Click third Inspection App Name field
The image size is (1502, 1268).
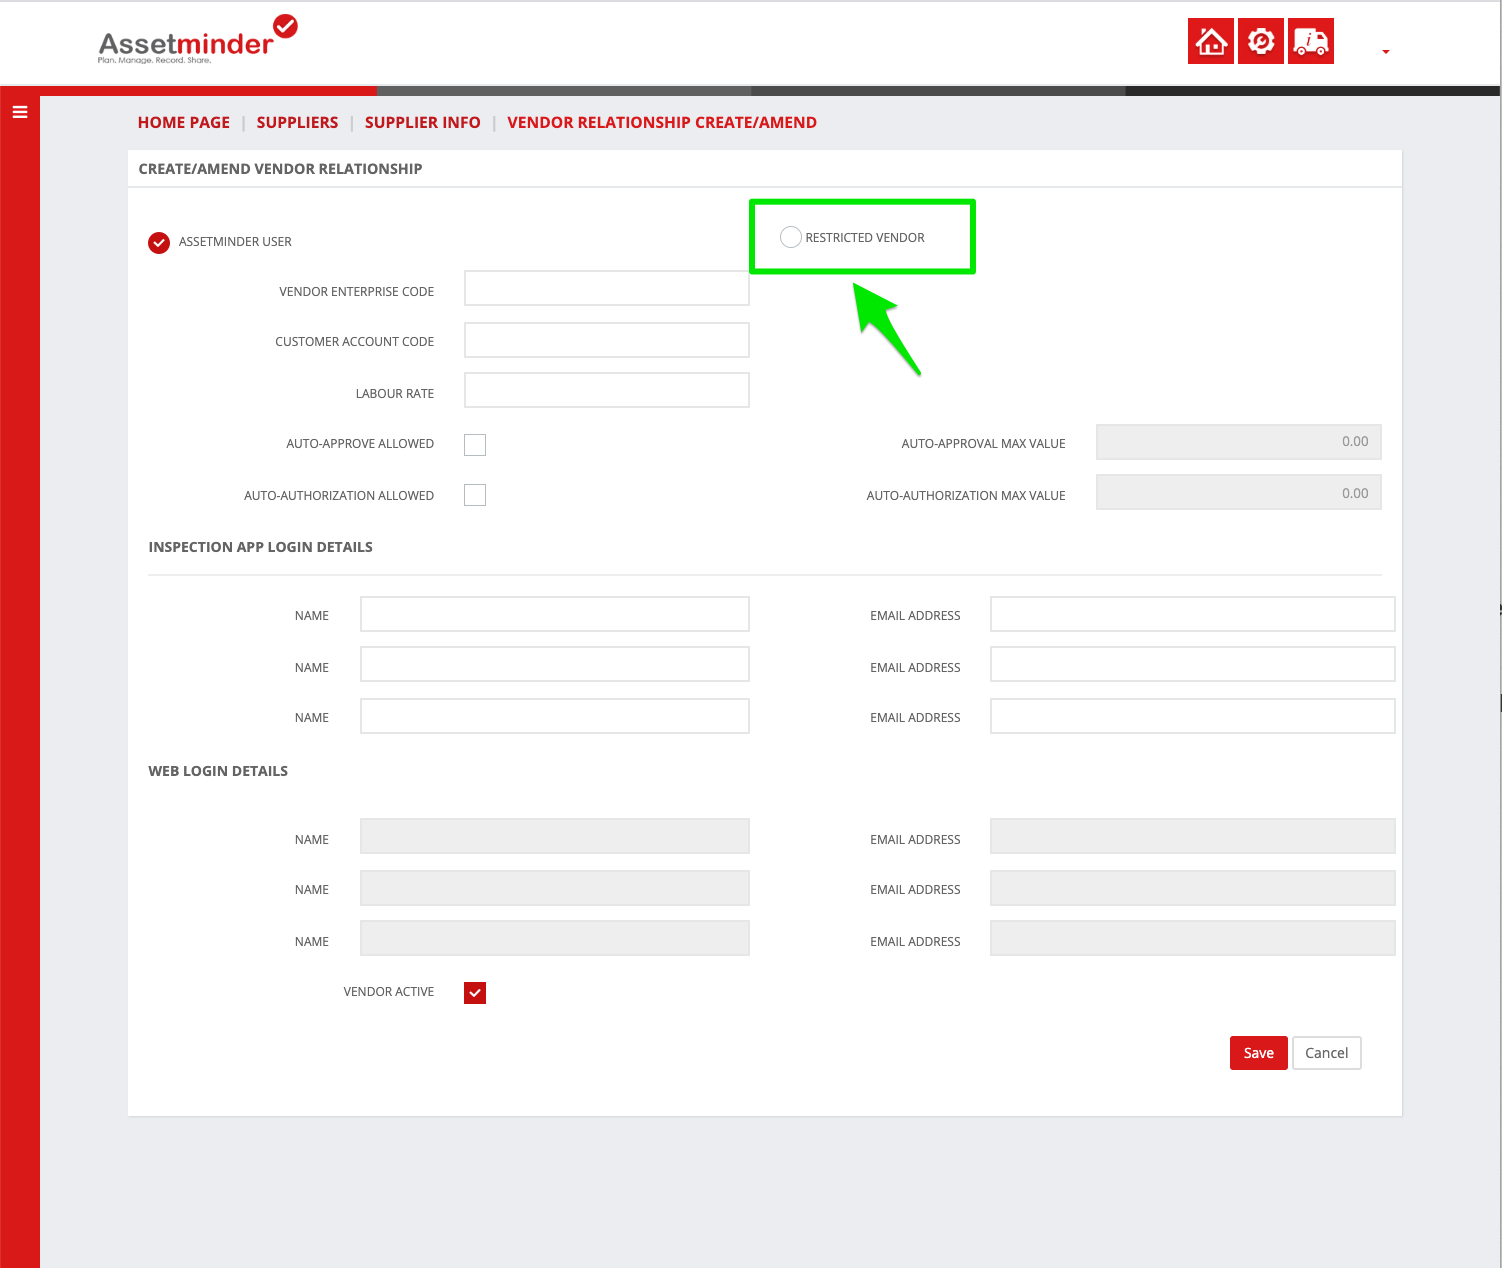click(555, 716)
